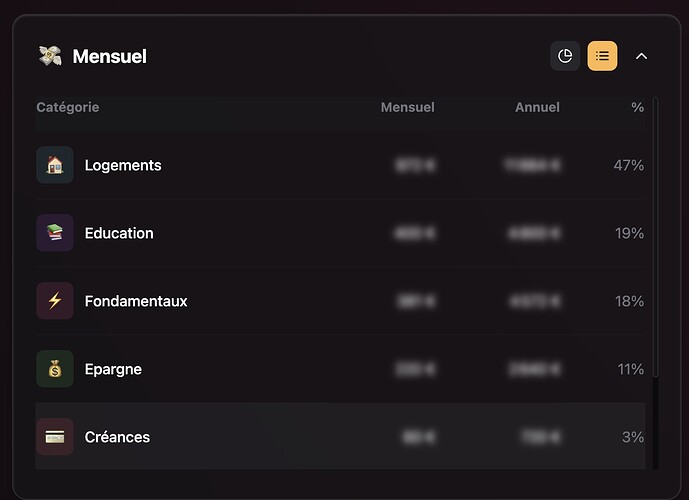Select the highlighted Créances row
Screen dimensions: 689x500
[341, 436]
